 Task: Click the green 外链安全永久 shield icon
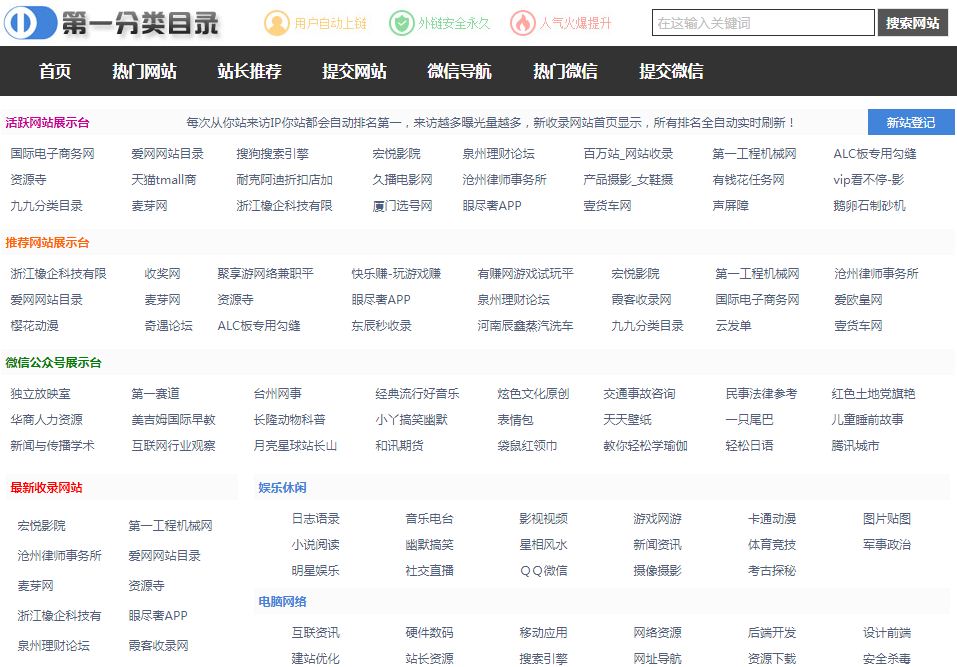402,22
